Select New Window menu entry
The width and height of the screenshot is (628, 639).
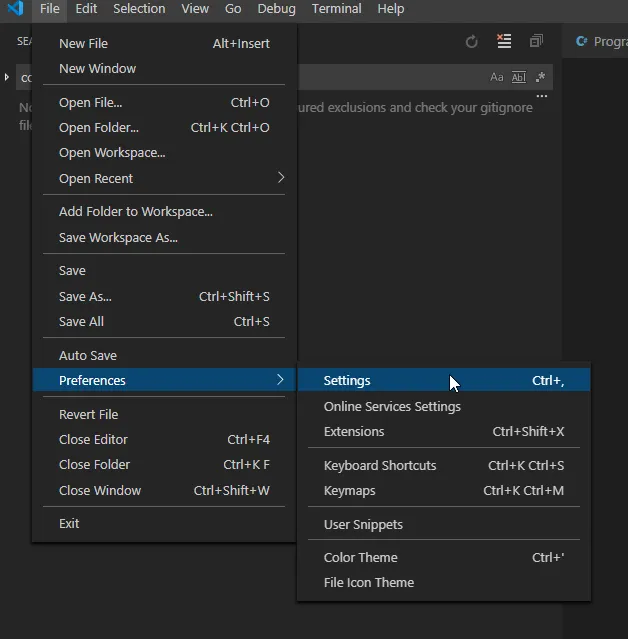(x=164, y=68)
